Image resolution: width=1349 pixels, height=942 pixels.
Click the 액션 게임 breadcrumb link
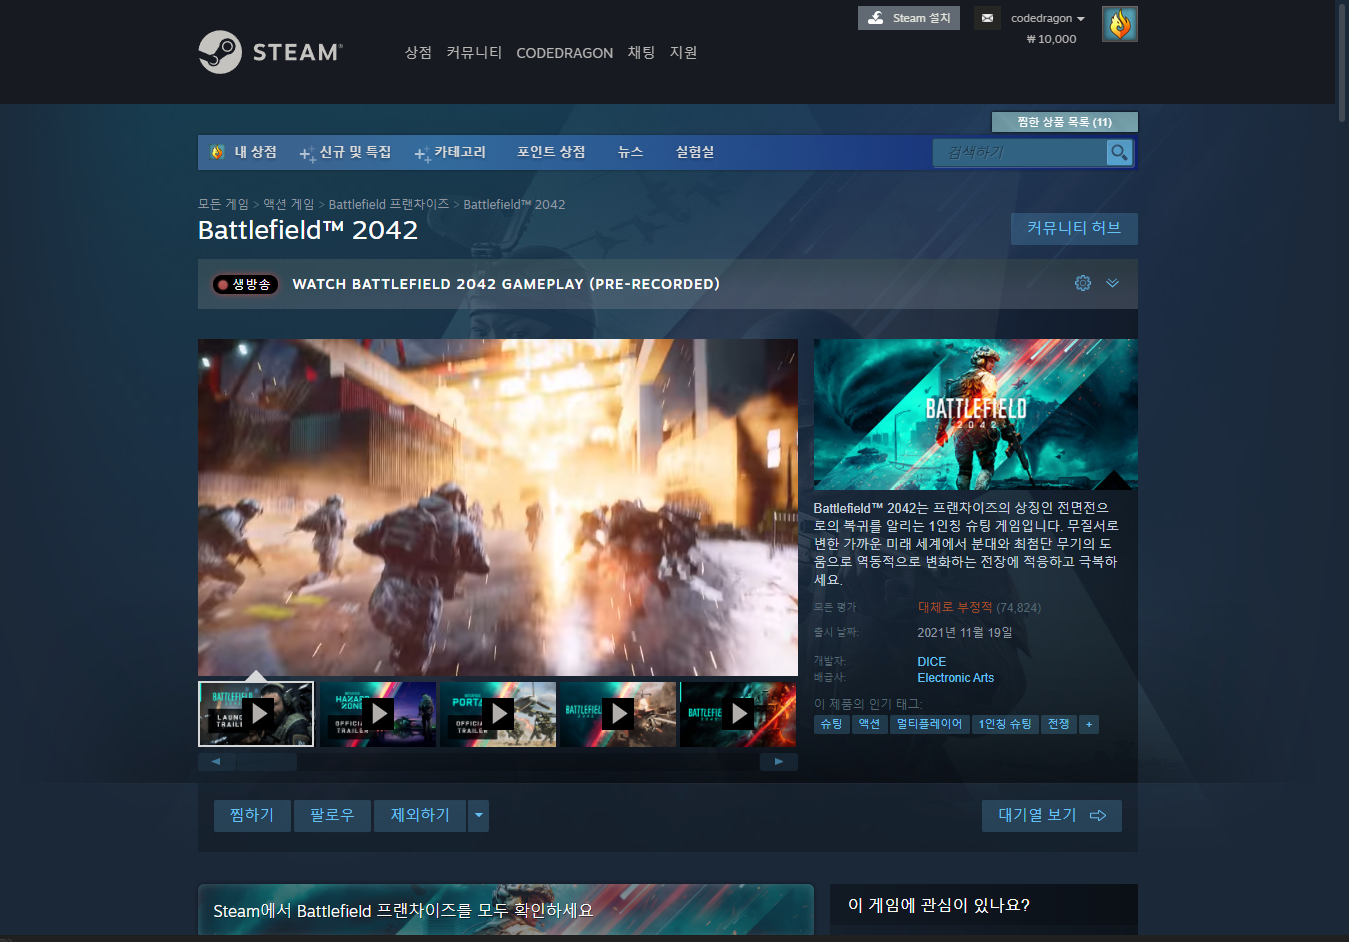289,204
